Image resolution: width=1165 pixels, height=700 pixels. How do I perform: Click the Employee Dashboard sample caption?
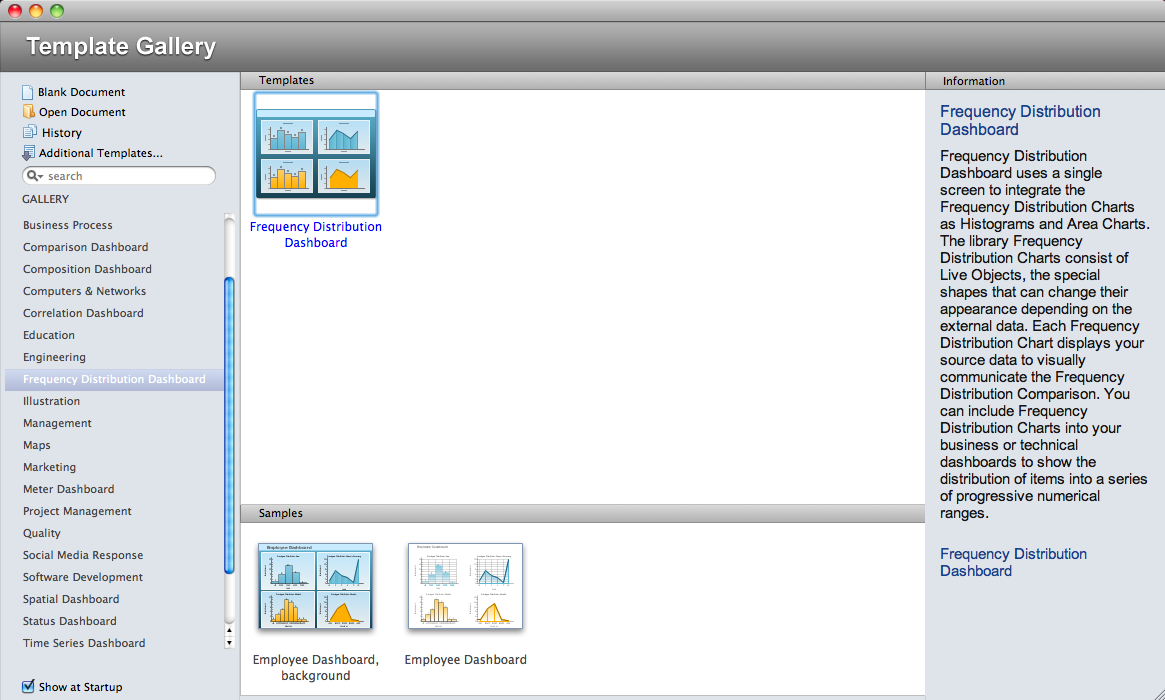[465, 660]
